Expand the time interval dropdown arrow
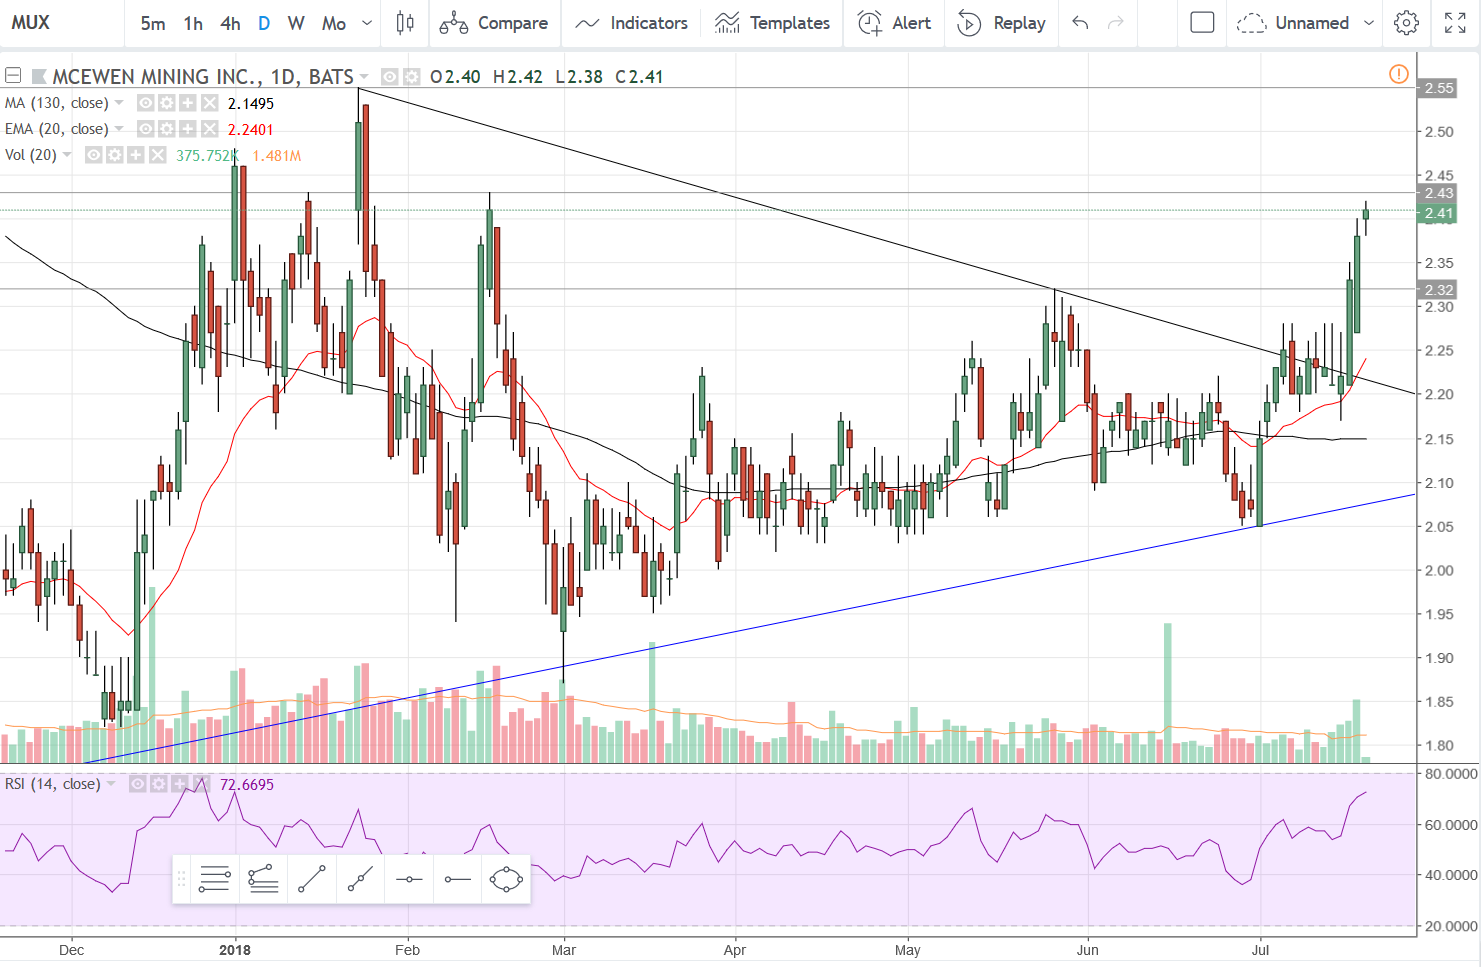The image size is (1481, 967). pos(367,23)
